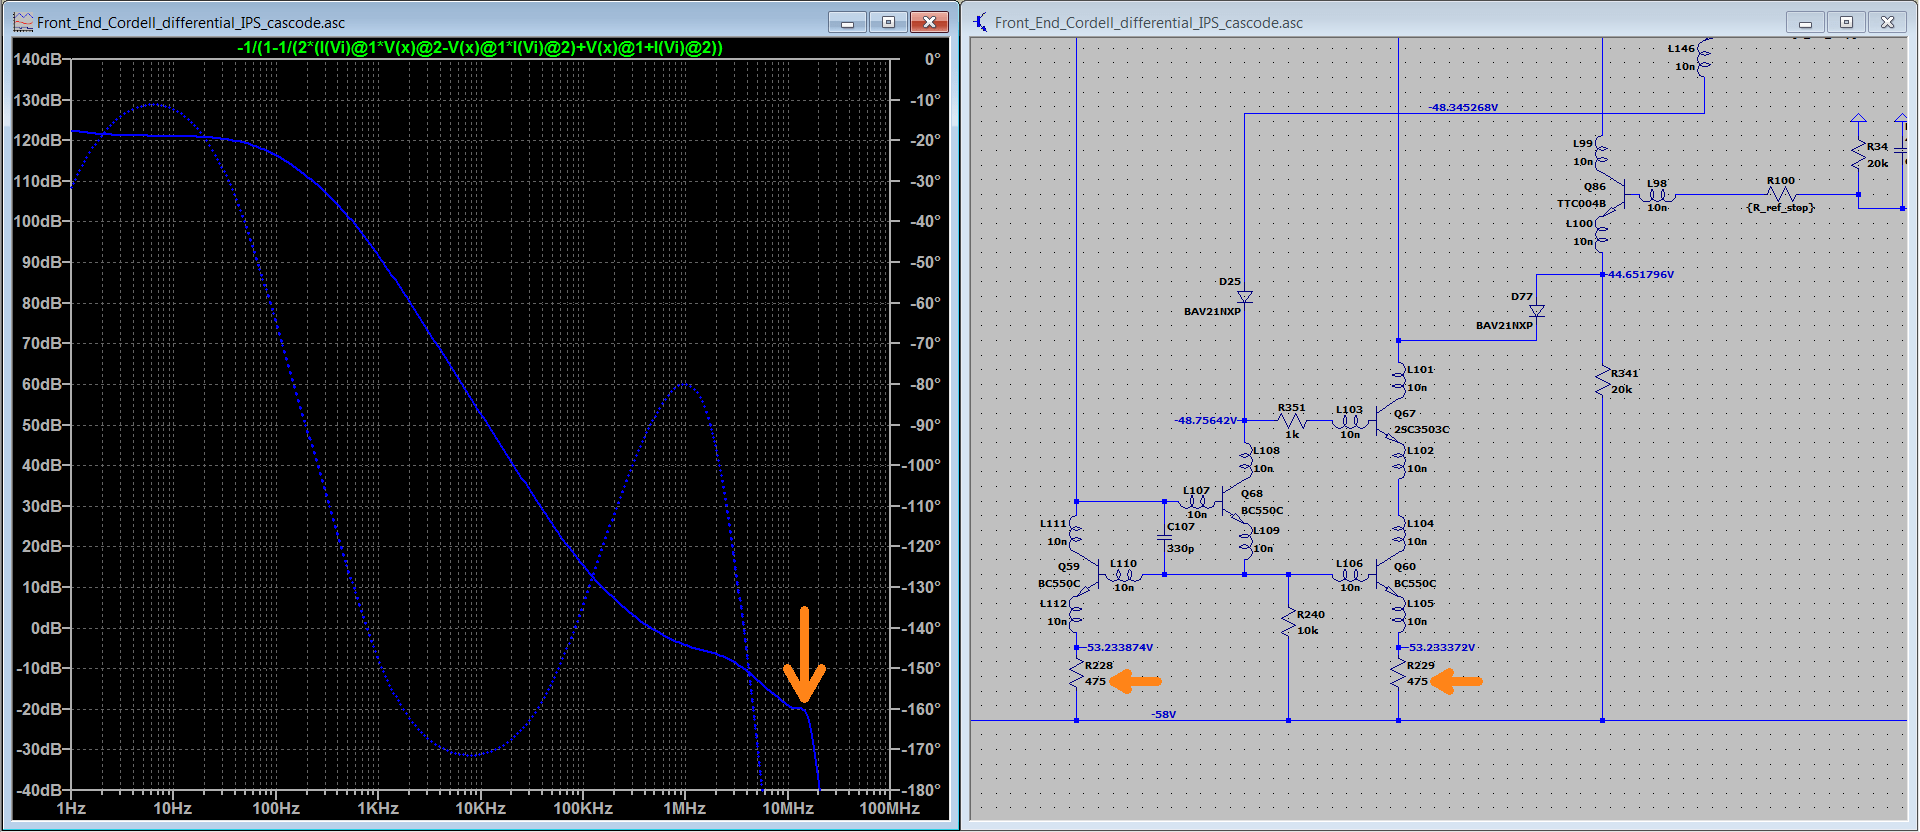The width and height of the screenshot is (1920, 832).
Task: Click the 140dB label on magnitude axis
Action: 38,59
